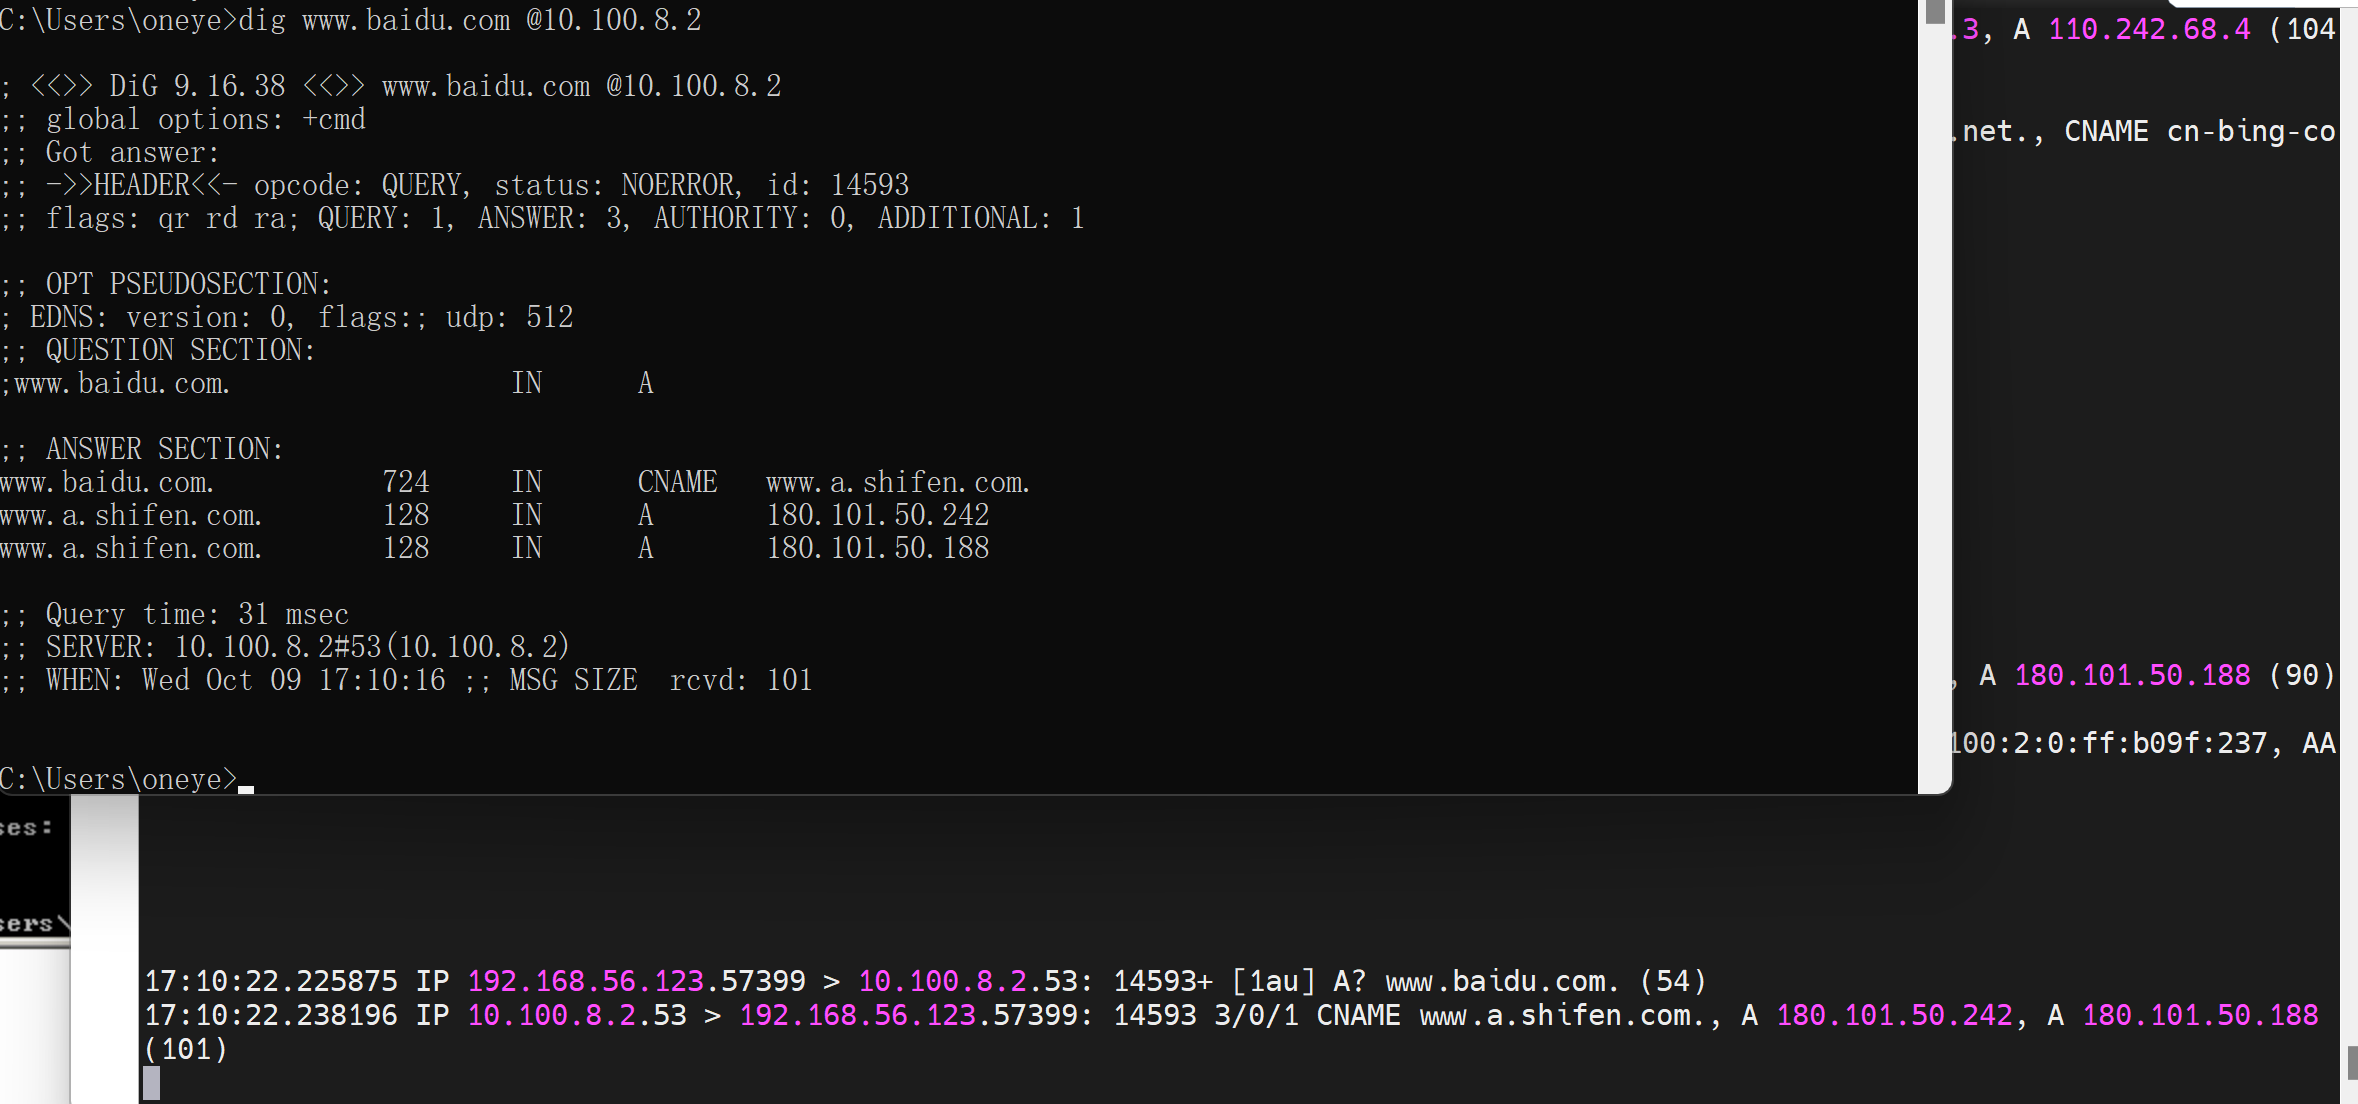The image size is (2358, 1104).
Task: Click the tcpdump terminal's right scrollbar thumb
Action: (2351, 1062)
